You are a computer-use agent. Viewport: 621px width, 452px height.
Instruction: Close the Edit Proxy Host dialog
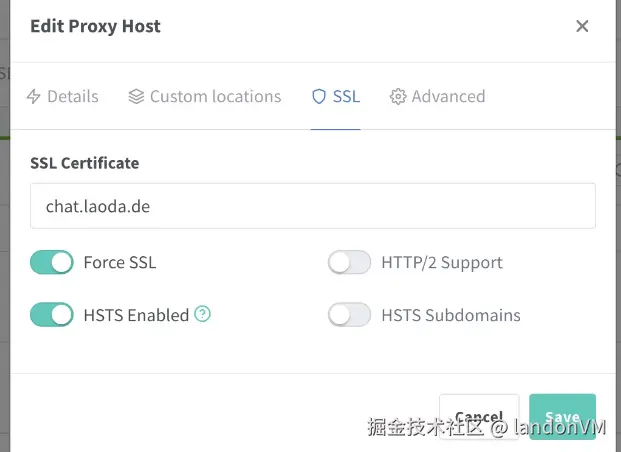(x=582, y=27)
